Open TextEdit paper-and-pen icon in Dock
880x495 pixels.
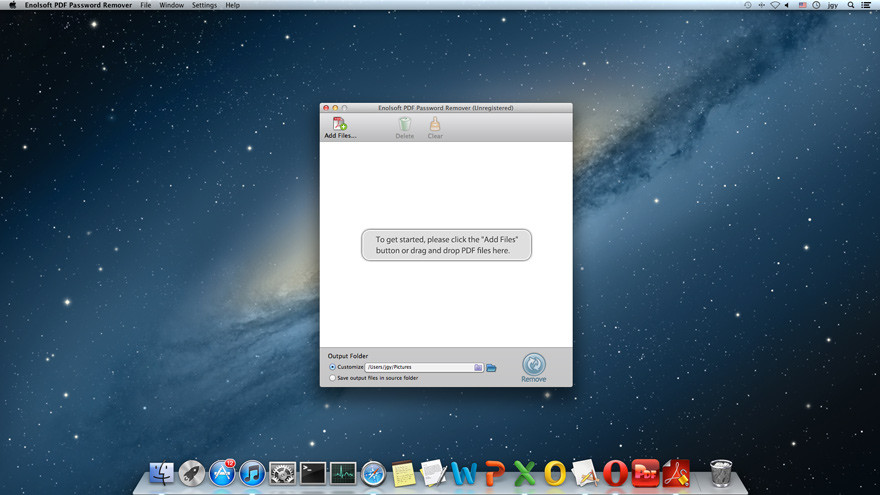433,473
